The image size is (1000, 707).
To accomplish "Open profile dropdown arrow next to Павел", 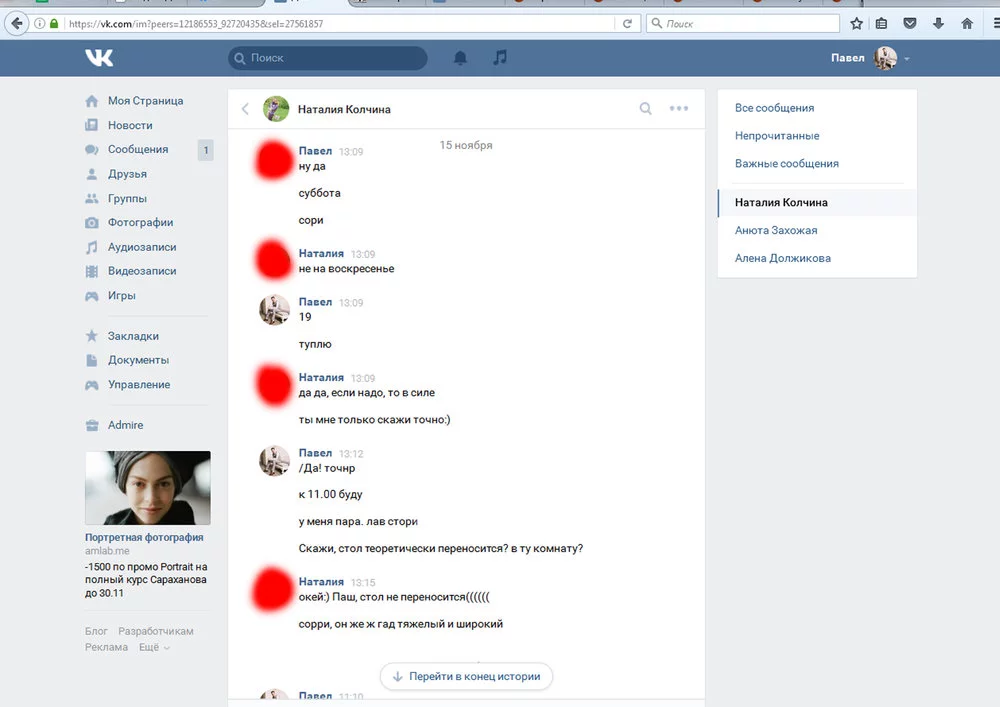I will coord(906,59).
